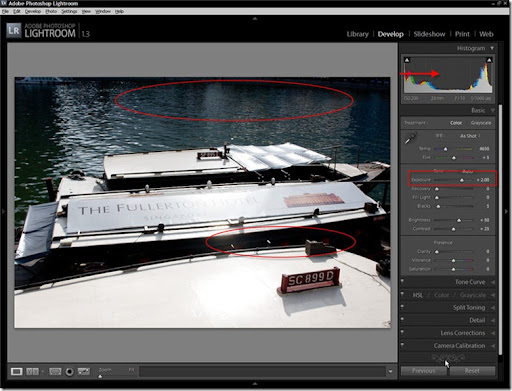Click the Reset button

pos(472,371)
